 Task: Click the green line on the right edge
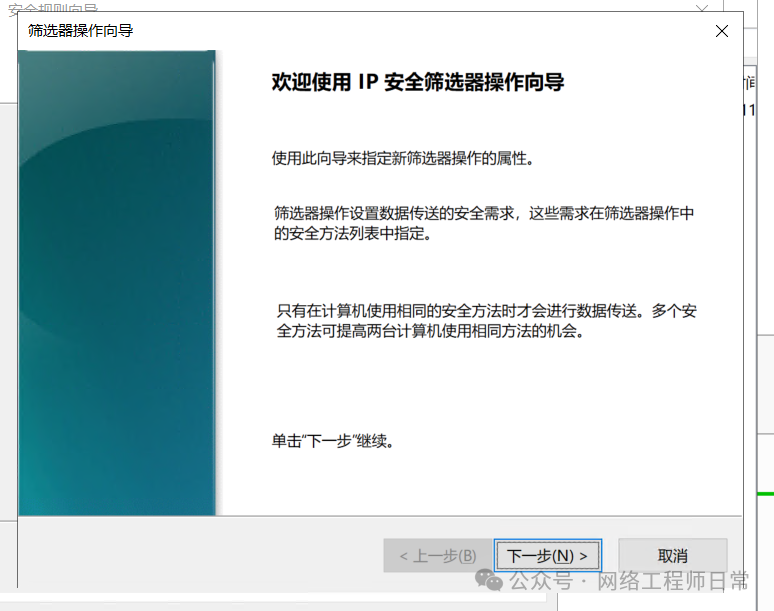(765, 493)
